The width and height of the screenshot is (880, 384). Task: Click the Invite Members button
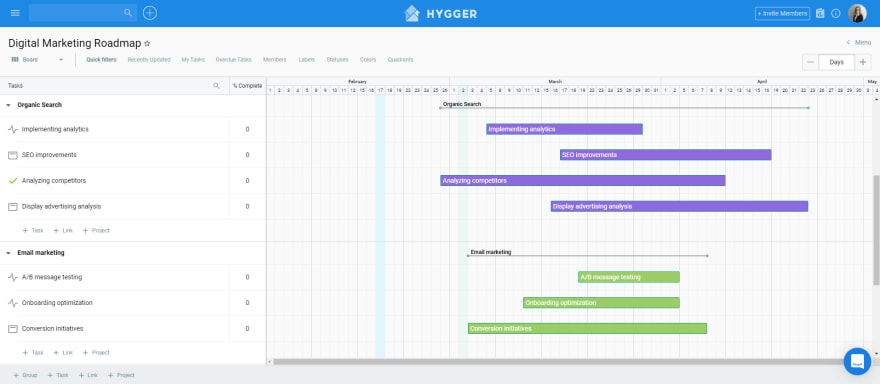point(782,13)
